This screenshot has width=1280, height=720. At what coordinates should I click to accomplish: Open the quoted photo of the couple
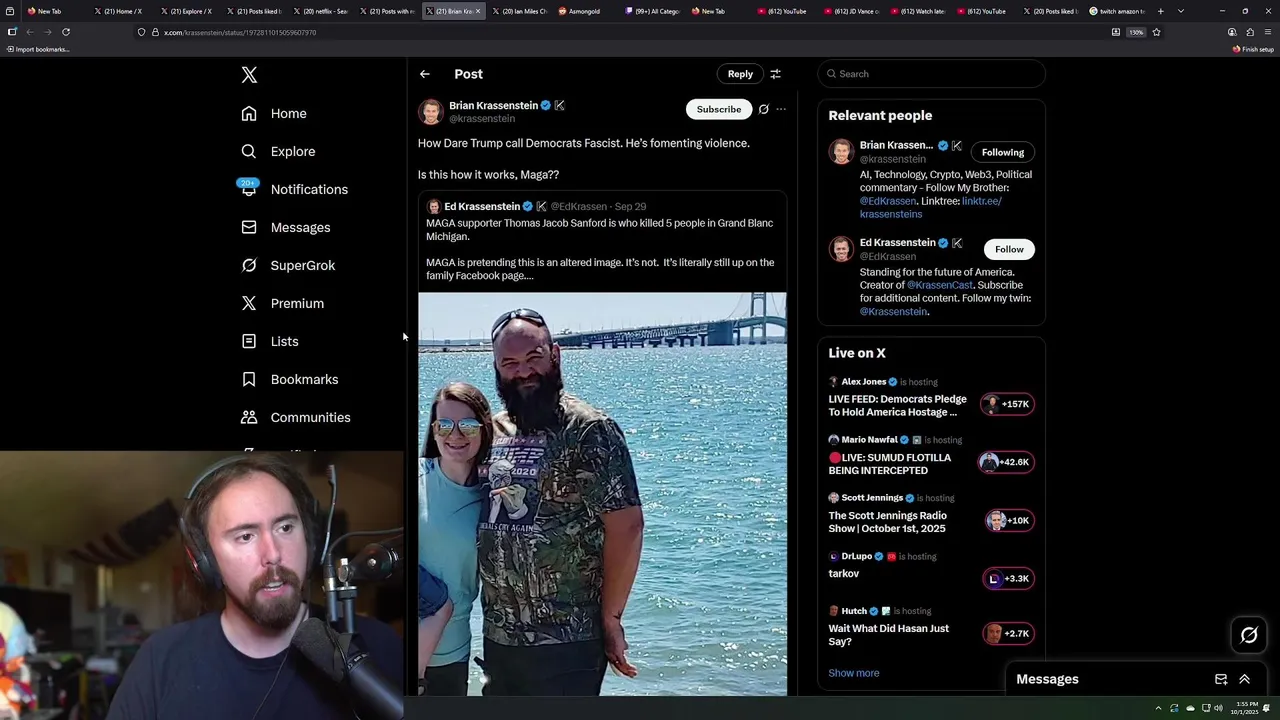click(602, 494)
